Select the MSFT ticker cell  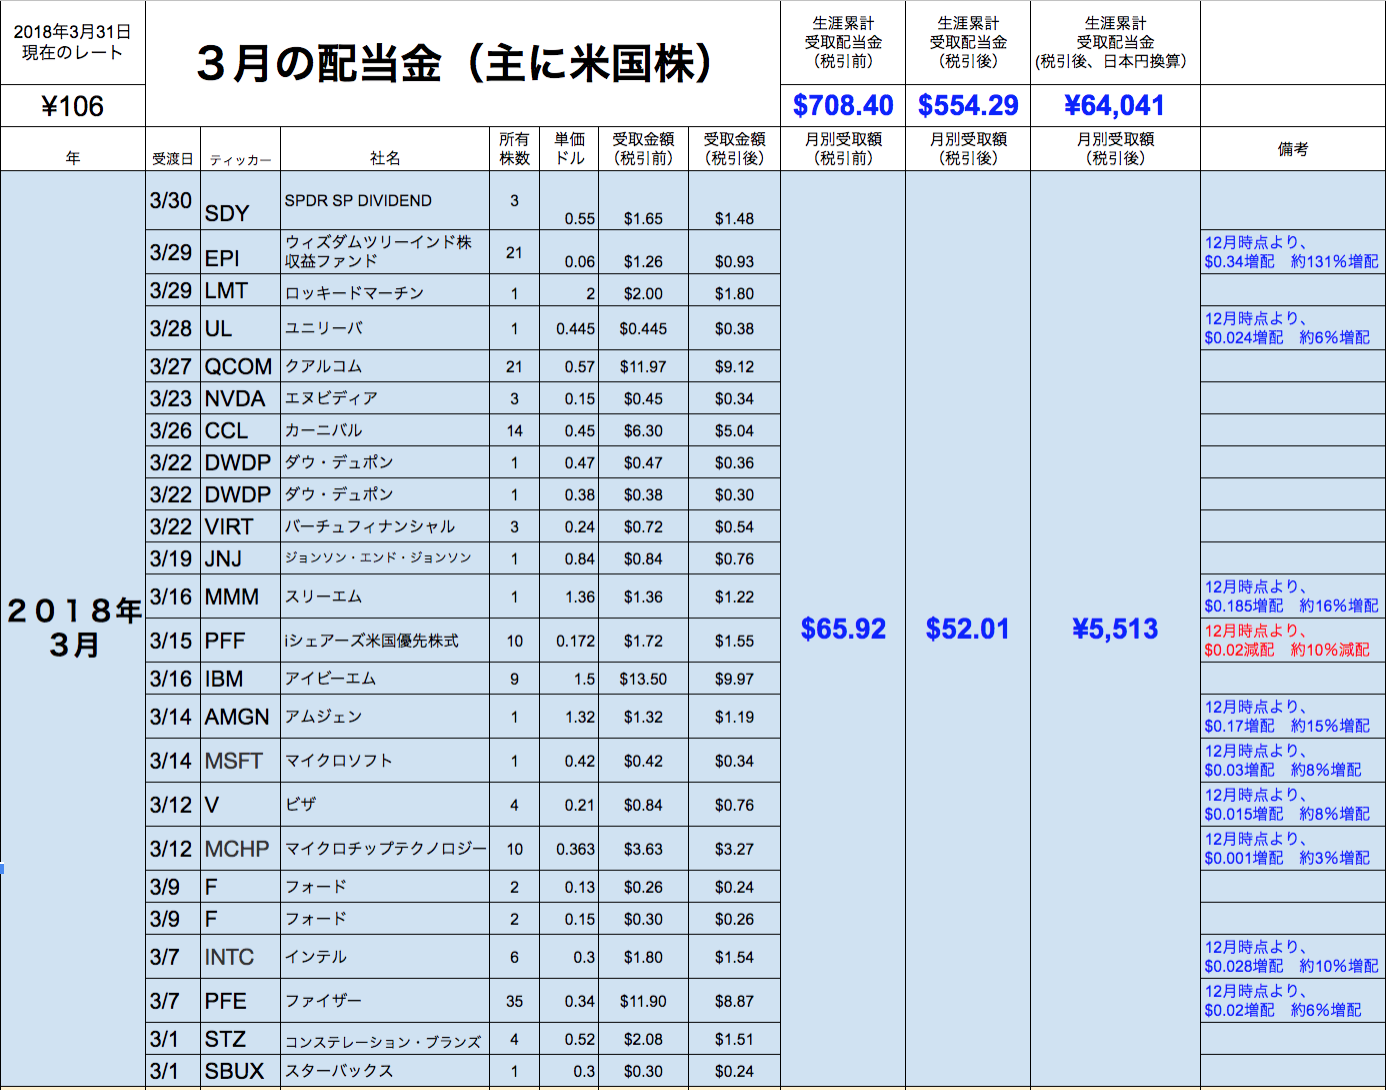coord(240,761)
